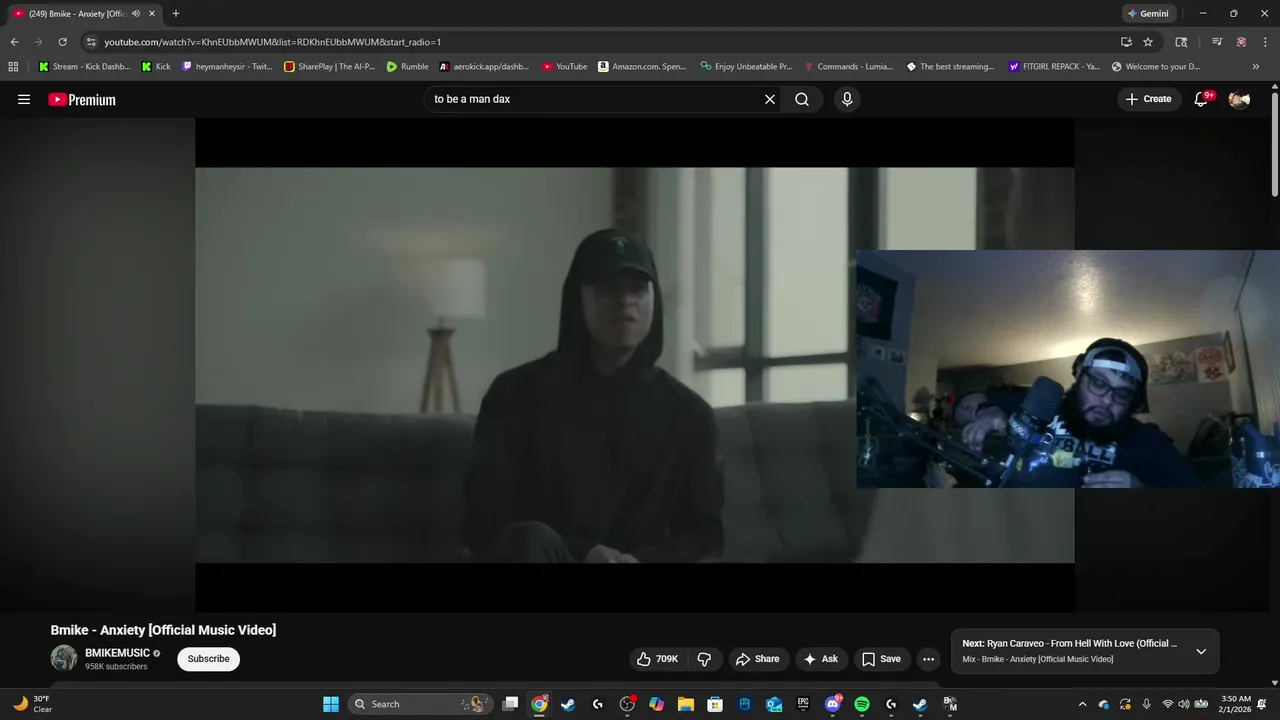This screenshot has height=720, width=1280.
Task: Open the YouTube bookmark
Action: tap(565, 67)
